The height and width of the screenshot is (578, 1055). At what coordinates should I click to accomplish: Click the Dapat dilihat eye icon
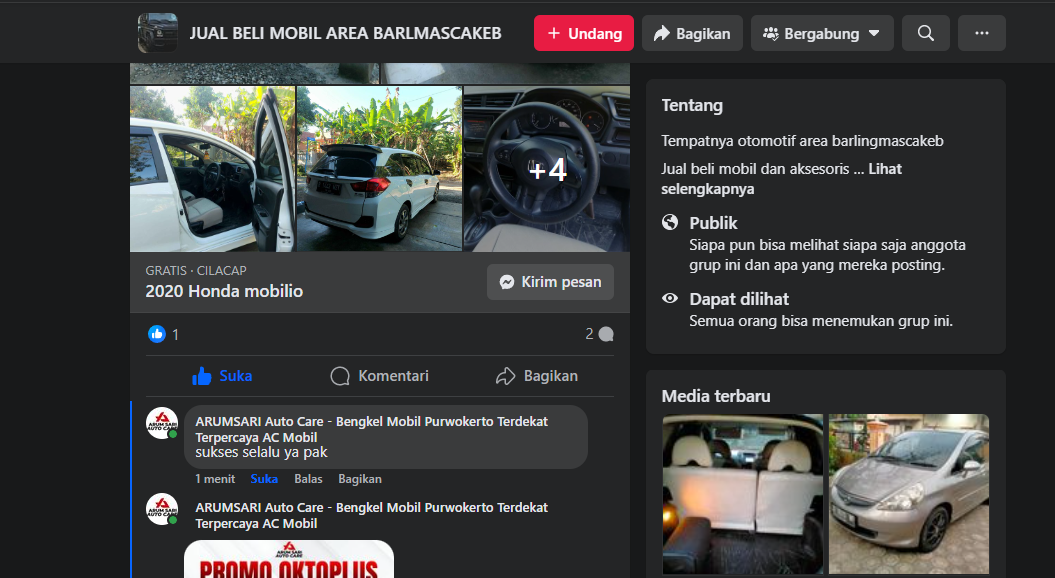[670, 298]
